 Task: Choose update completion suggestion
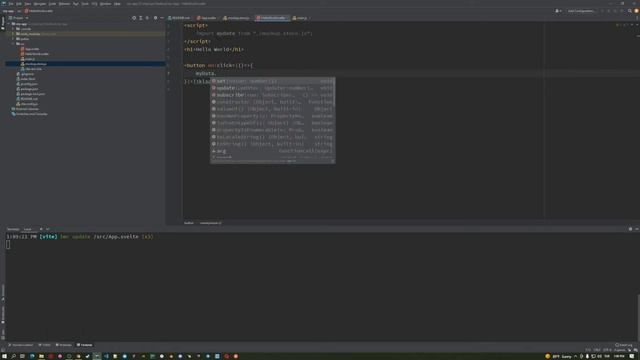coord(272,88)
